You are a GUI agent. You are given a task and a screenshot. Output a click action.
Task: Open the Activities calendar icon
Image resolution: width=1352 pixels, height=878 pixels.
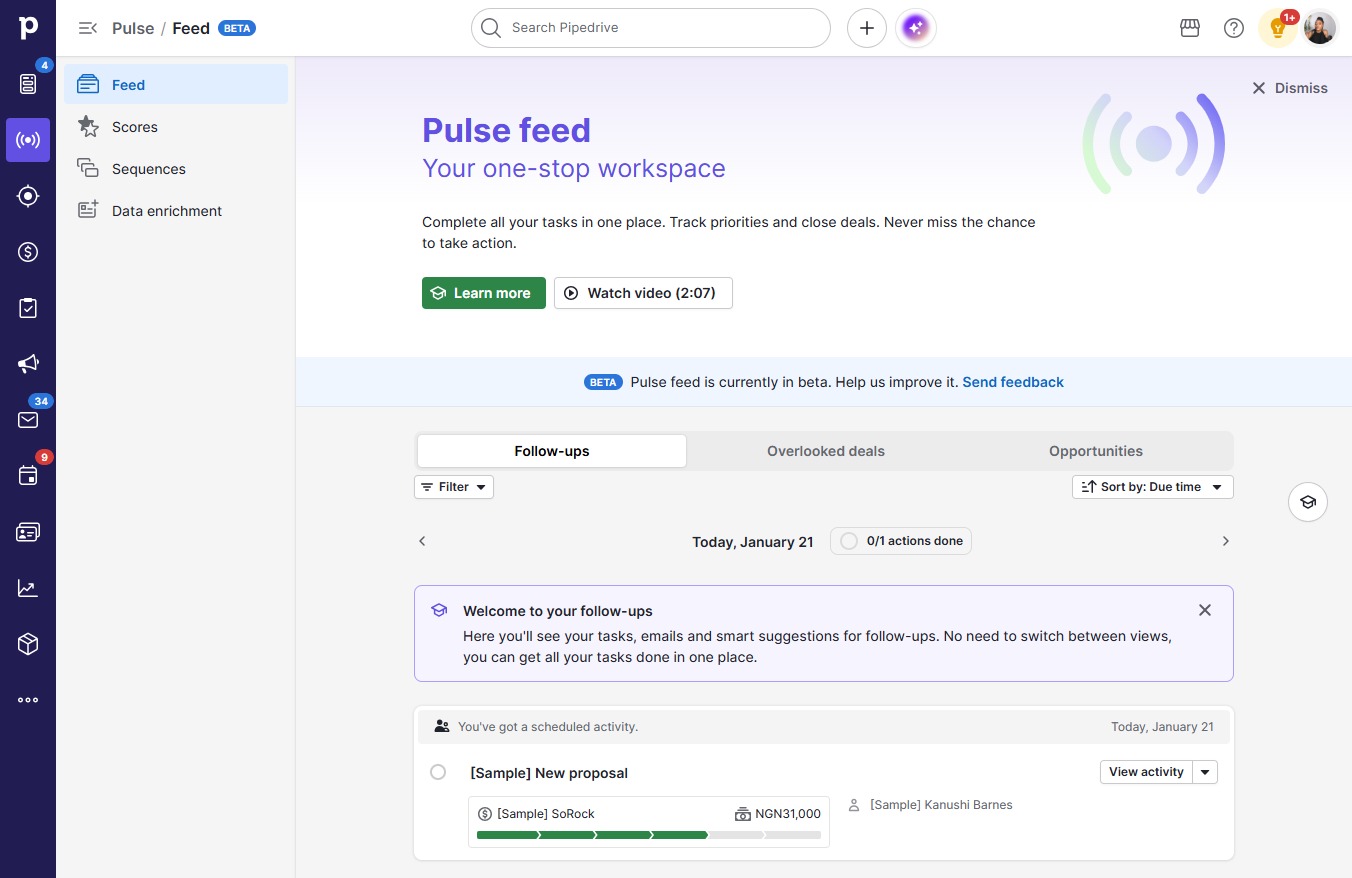pyautogui.click(x=28, y=476)
